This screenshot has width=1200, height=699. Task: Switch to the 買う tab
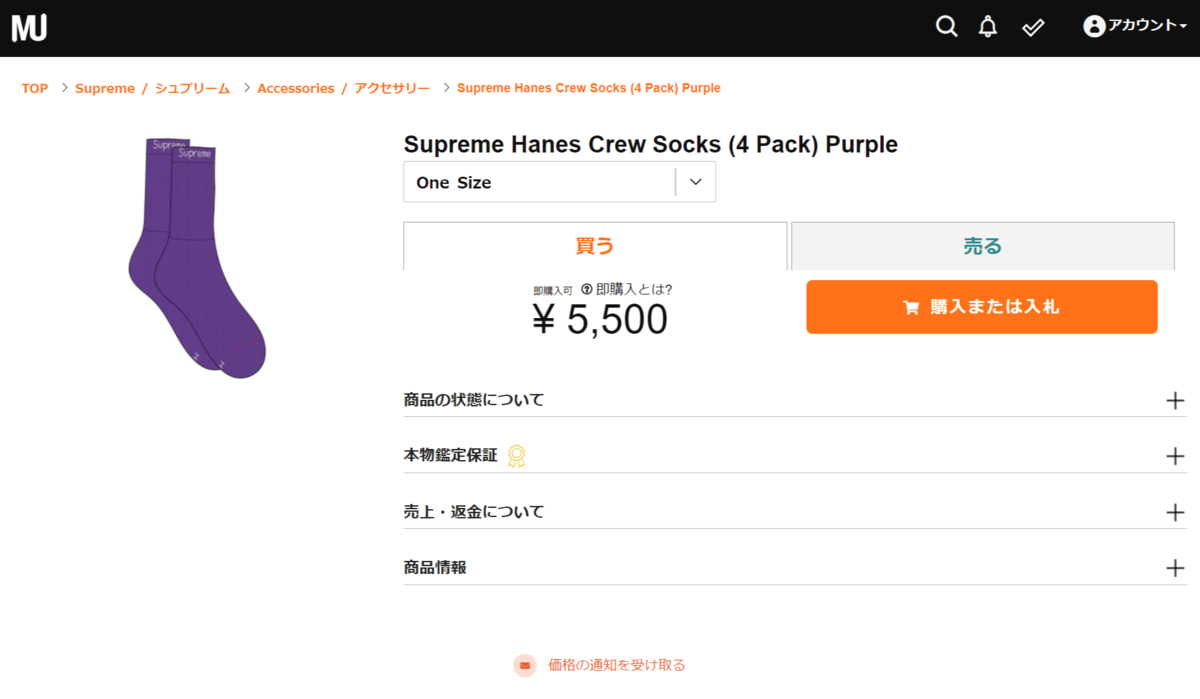(595, 246)
